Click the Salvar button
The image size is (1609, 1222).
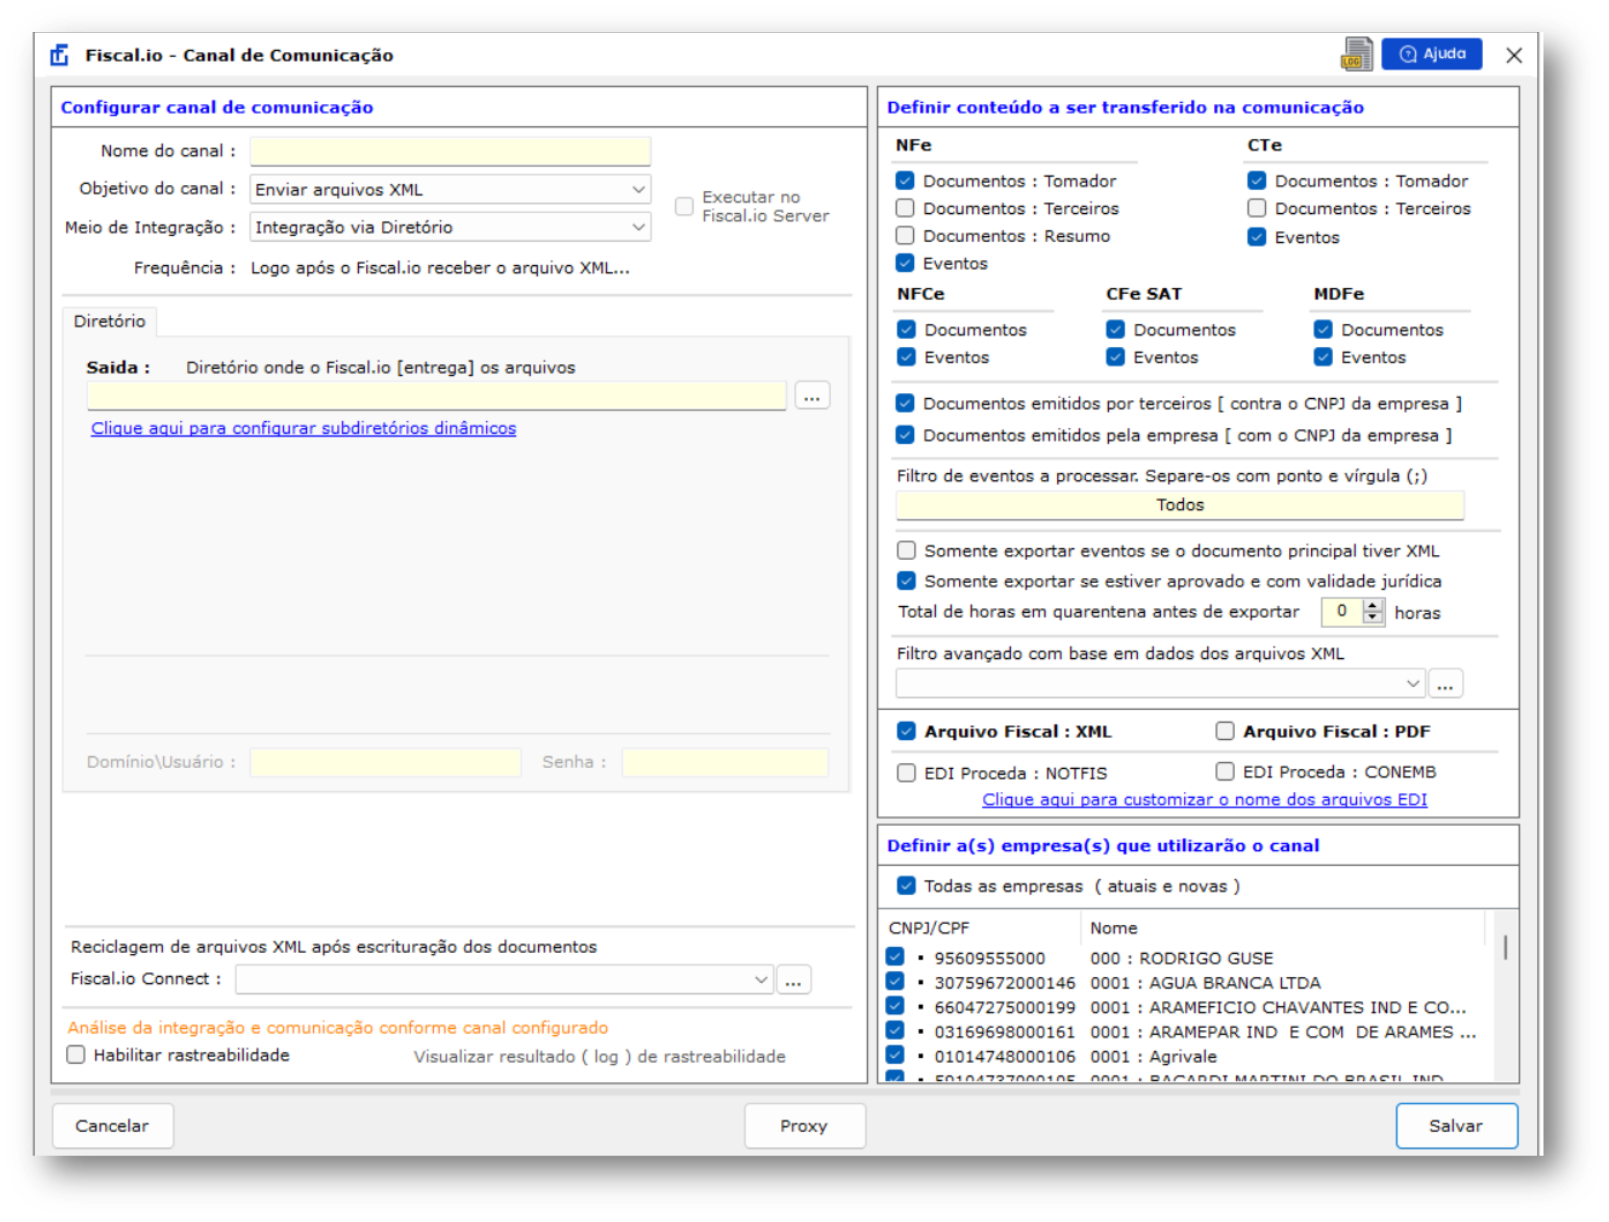point(1456,1126)
